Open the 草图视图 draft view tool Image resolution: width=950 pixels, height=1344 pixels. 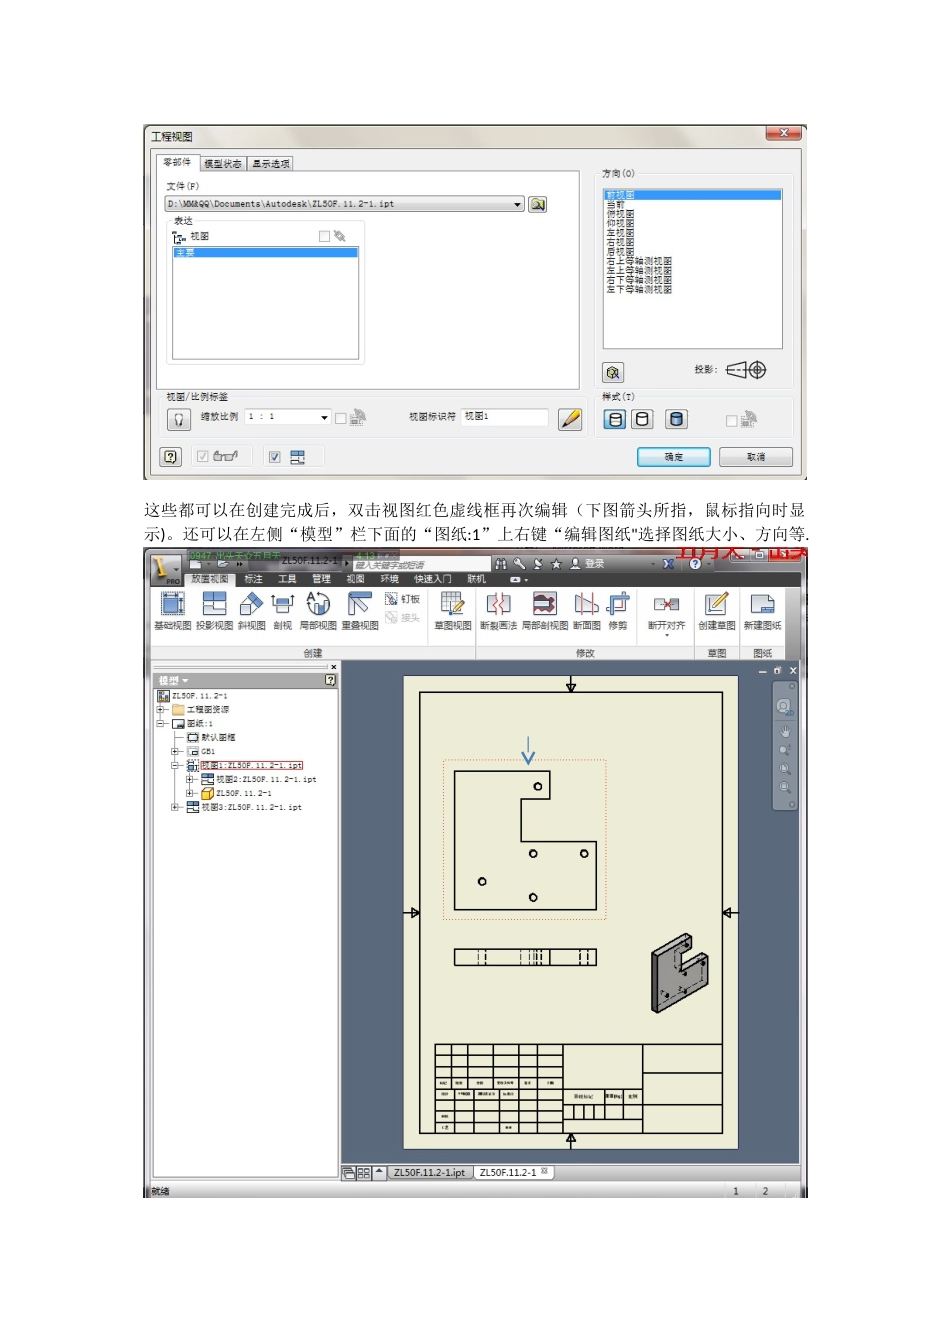point(453,611)
